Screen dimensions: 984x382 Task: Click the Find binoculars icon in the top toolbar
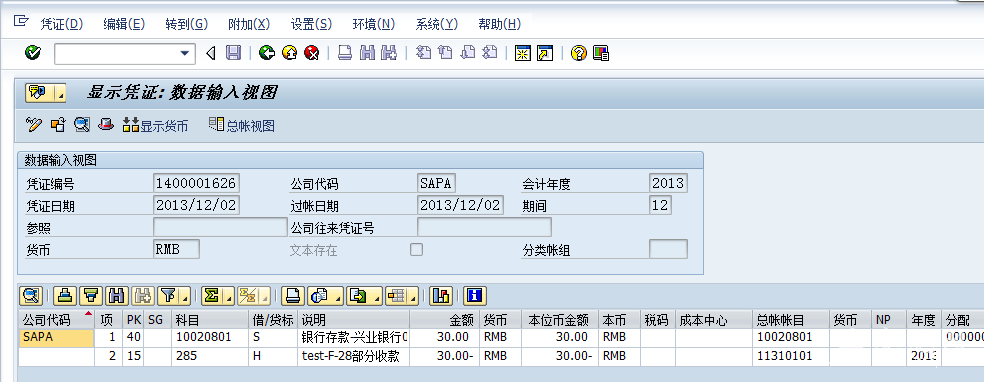point(367,53)
